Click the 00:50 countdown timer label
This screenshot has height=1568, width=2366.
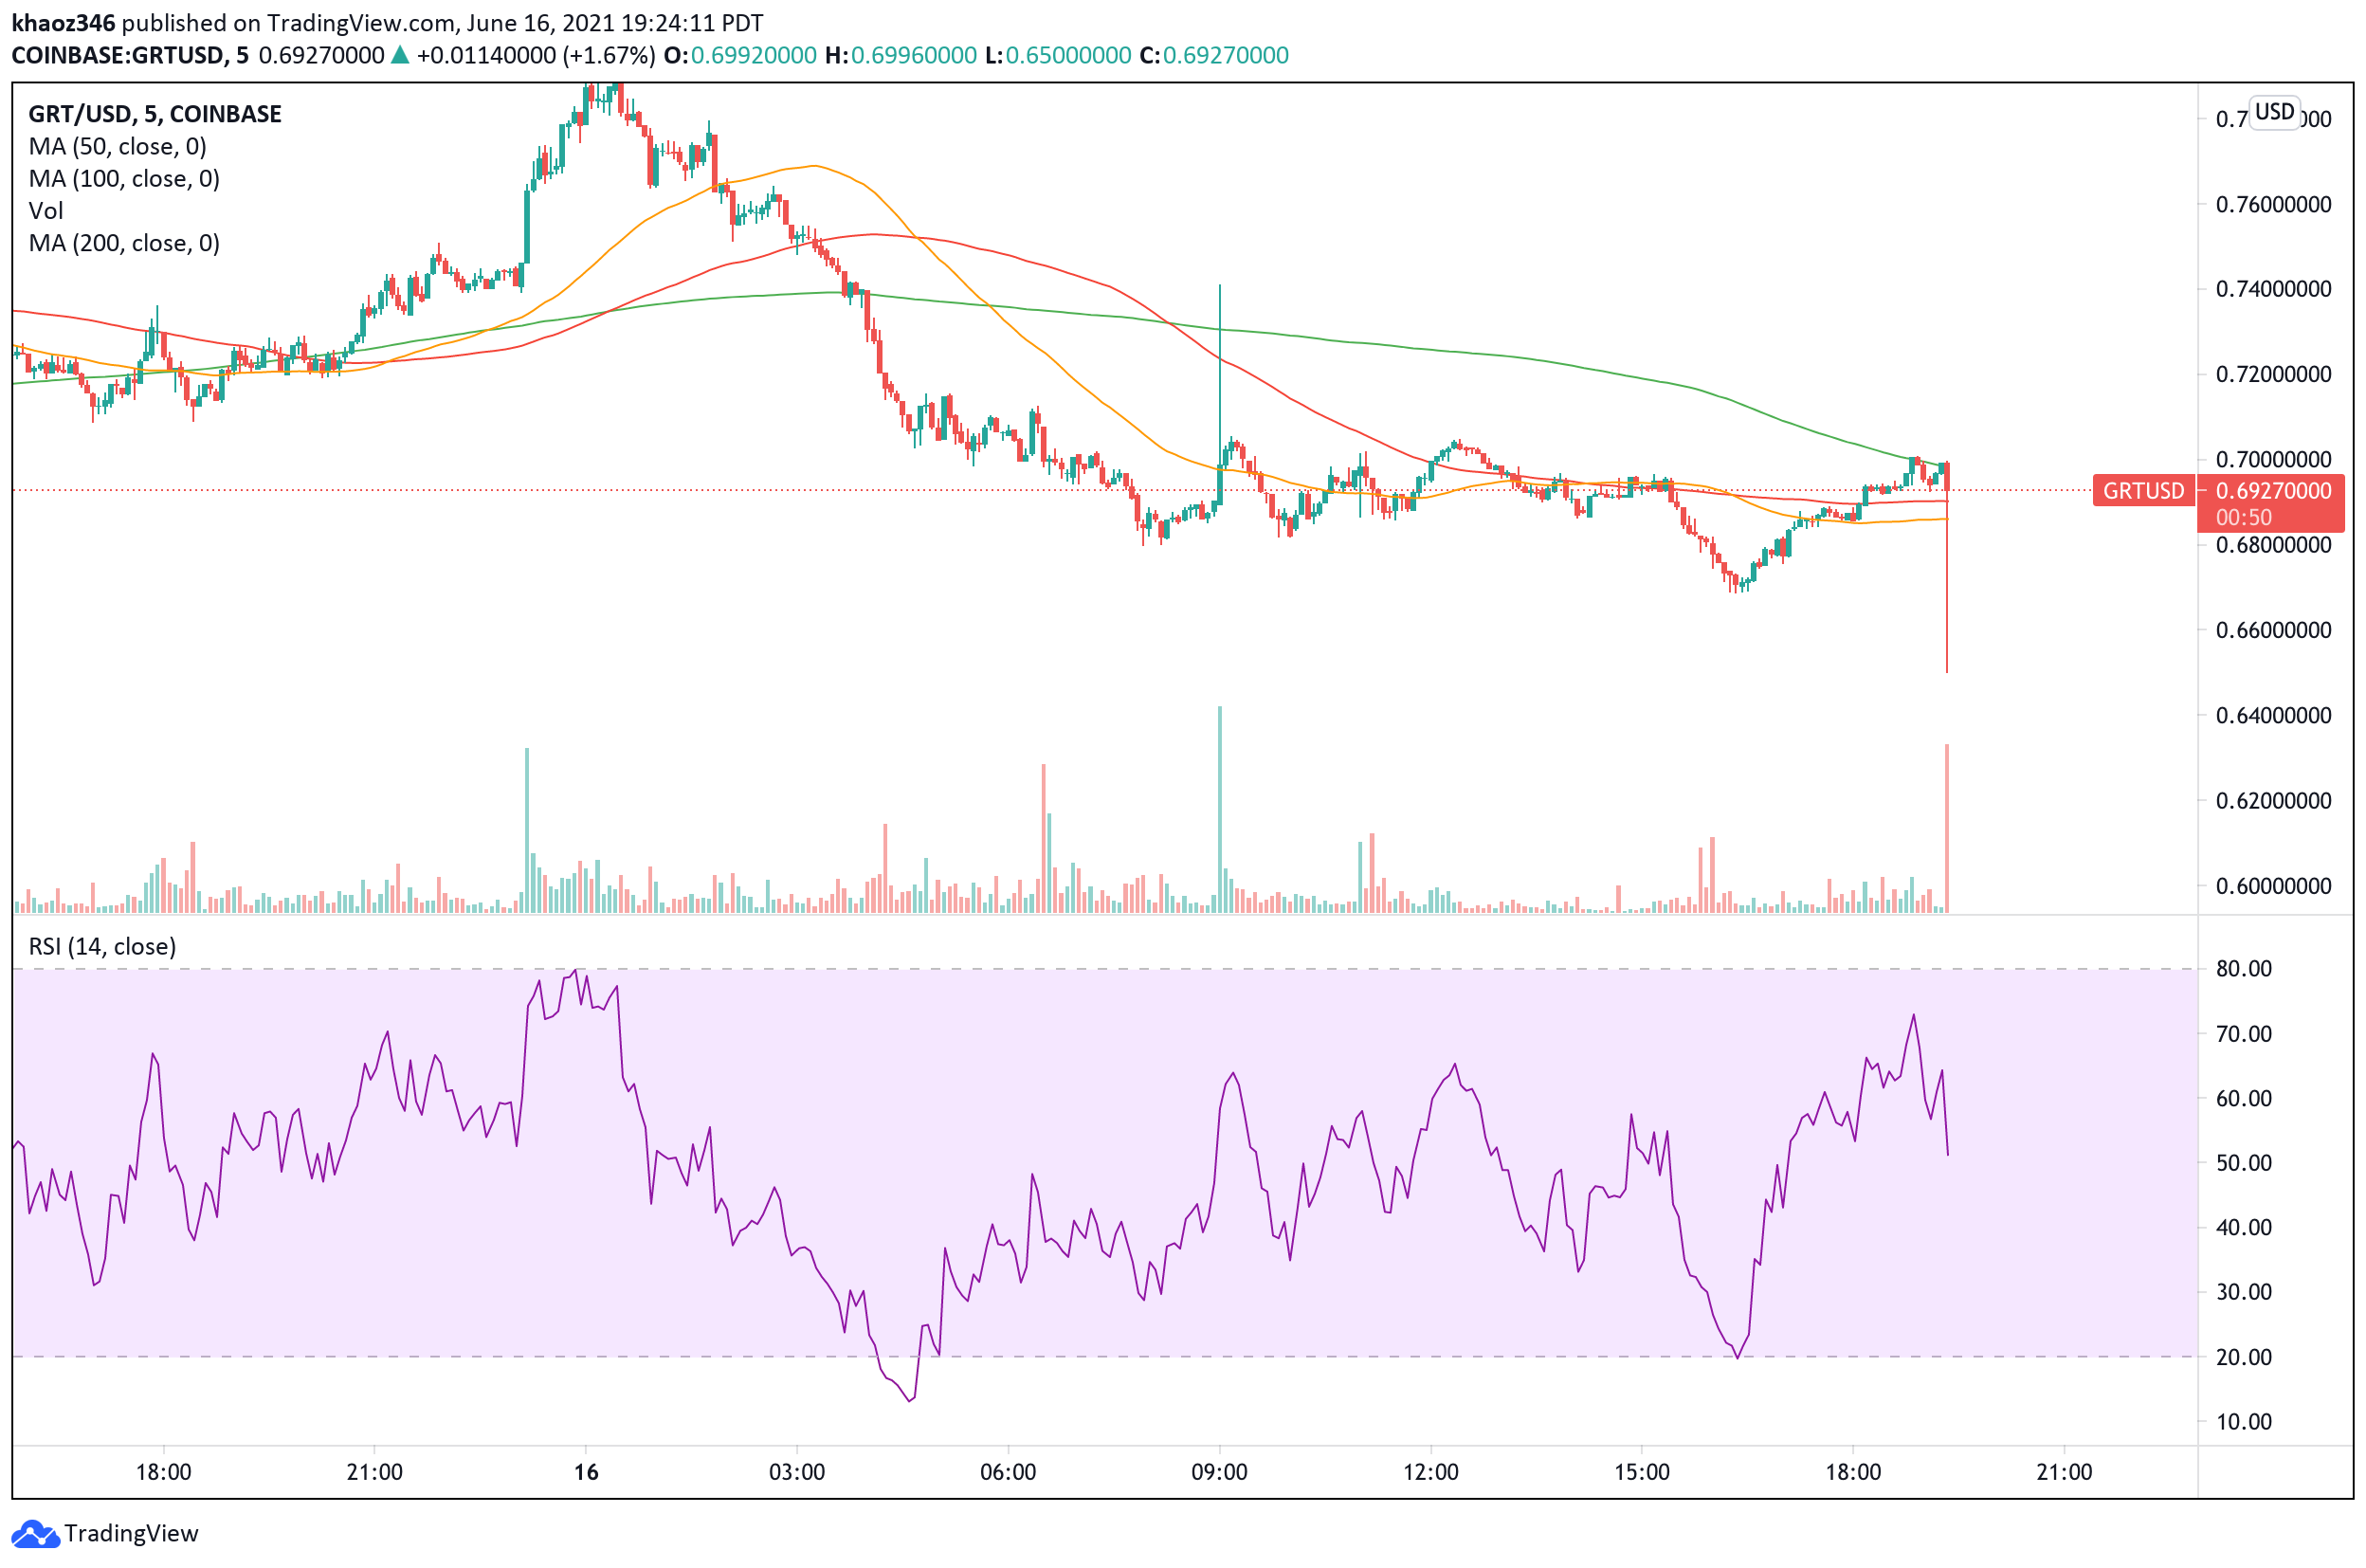pyautogui.click(x=2243, y=517)
